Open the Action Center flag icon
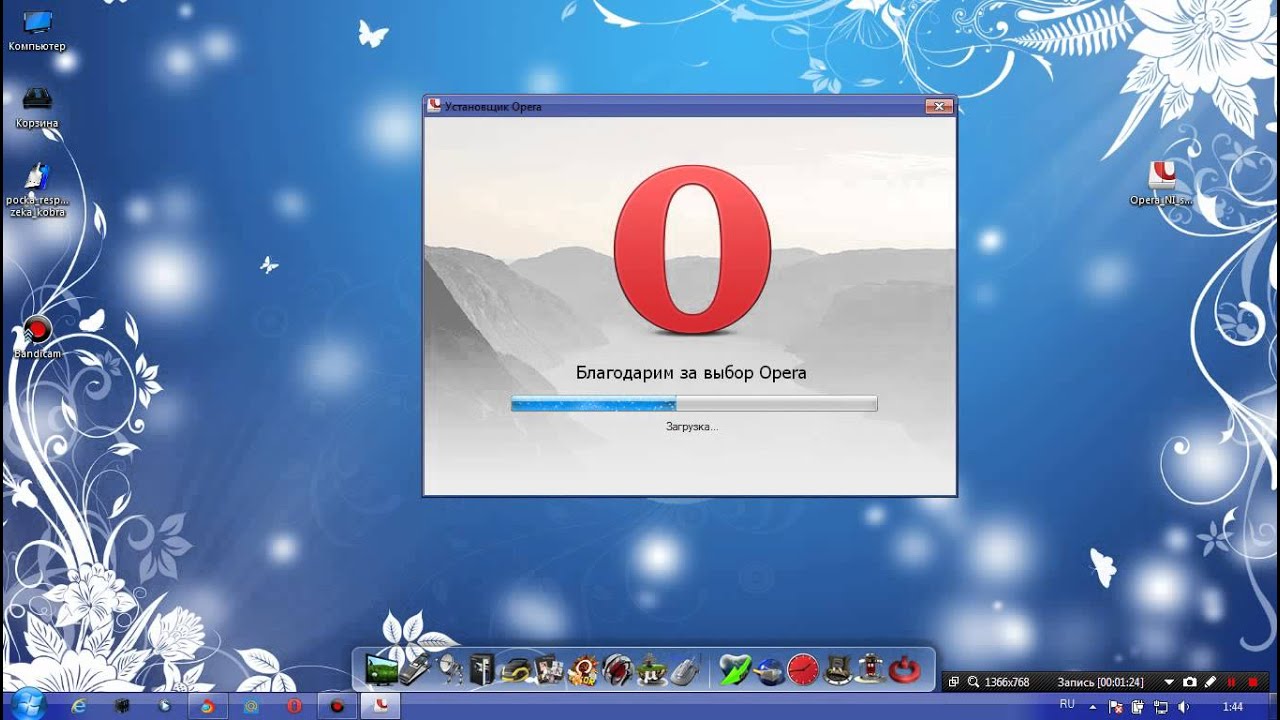 tap(1117, 707)
